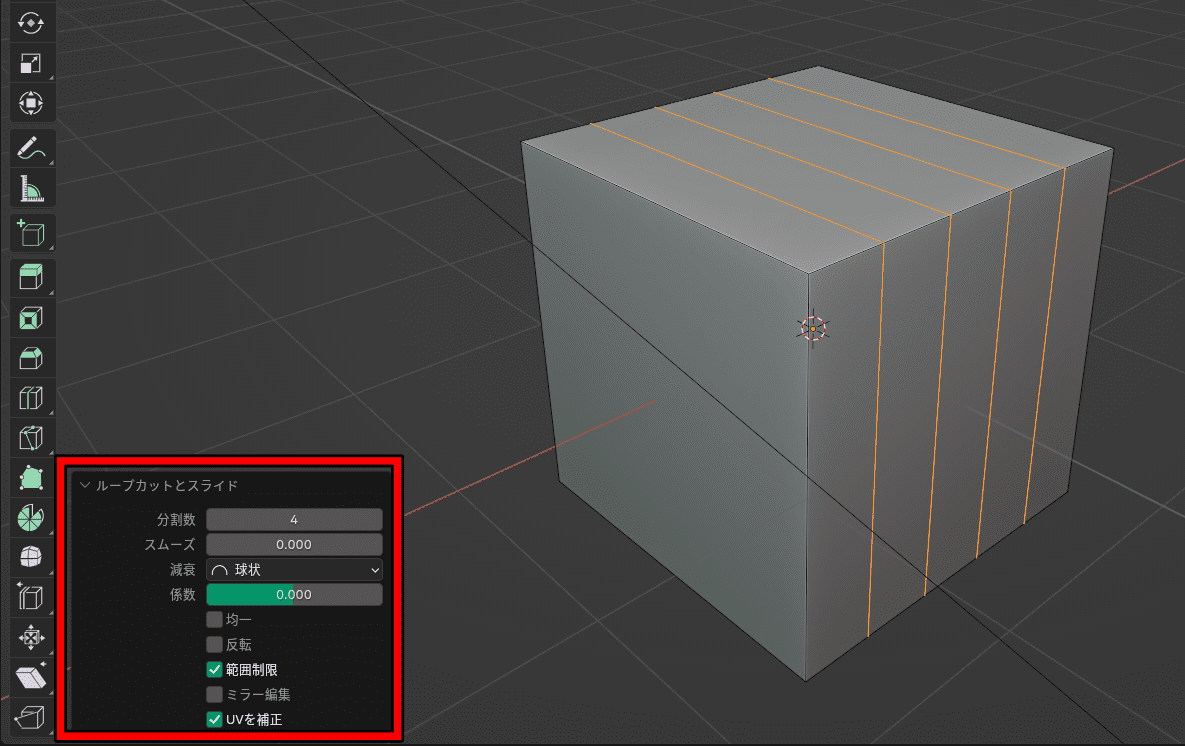Viewport: 1185px width, 746px height.
Task: Pick the Poly Build tool
Action: click(31, 478)
